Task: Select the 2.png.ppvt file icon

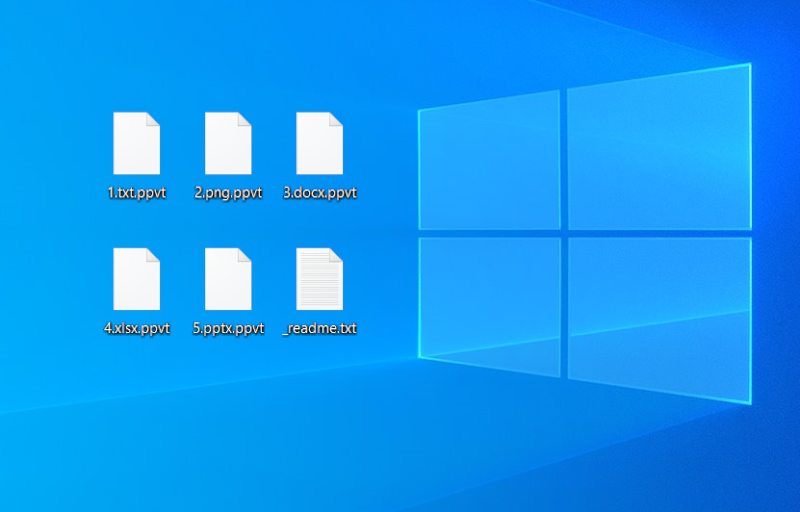Action: 228,145
